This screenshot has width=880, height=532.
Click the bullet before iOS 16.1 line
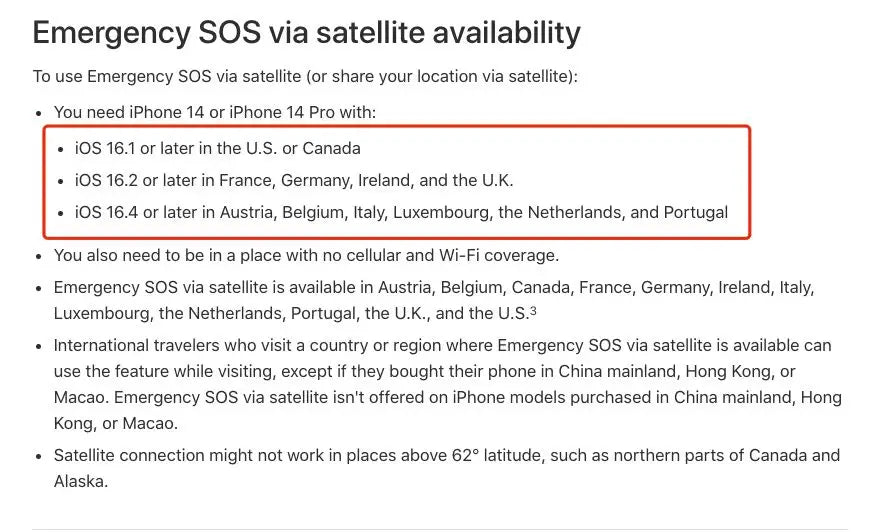pos(61,149)
